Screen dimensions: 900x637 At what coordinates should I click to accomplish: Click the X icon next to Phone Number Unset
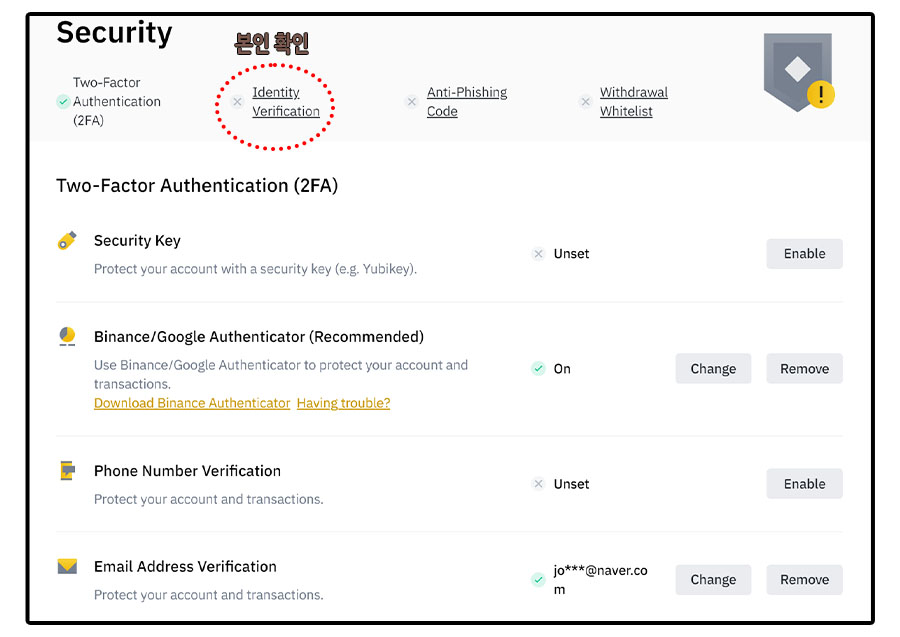click(538, 484)
